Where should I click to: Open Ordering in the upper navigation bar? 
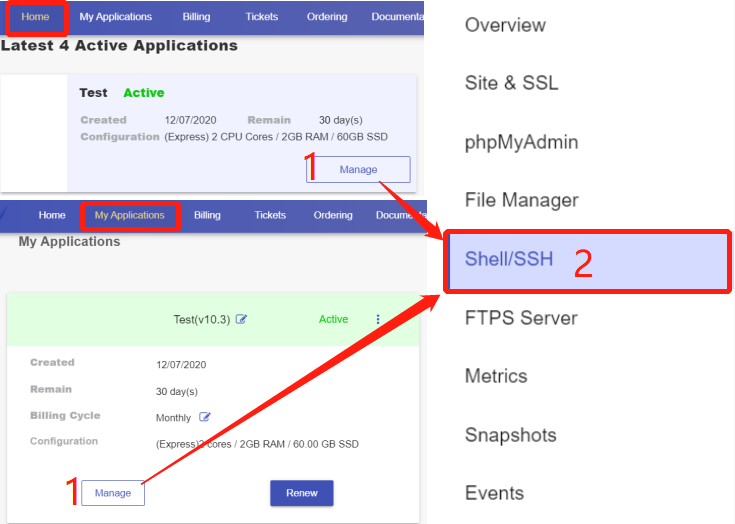pyautogui.click(x=327, y=17)
